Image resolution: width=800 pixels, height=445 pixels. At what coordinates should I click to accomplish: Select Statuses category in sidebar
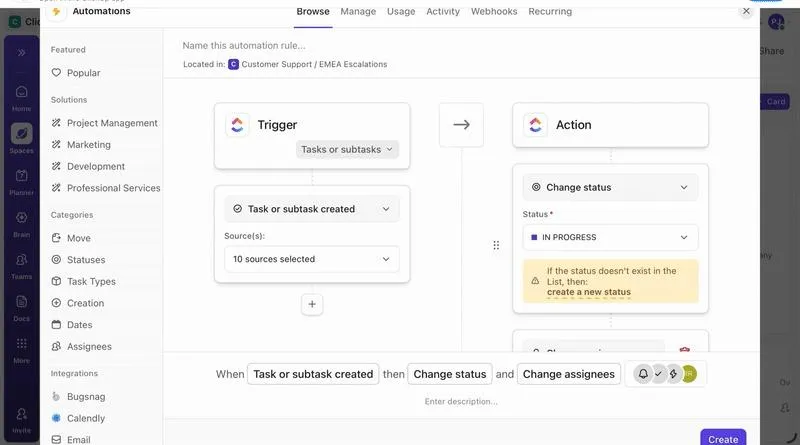pyautogui.click(x=86, y=260)
